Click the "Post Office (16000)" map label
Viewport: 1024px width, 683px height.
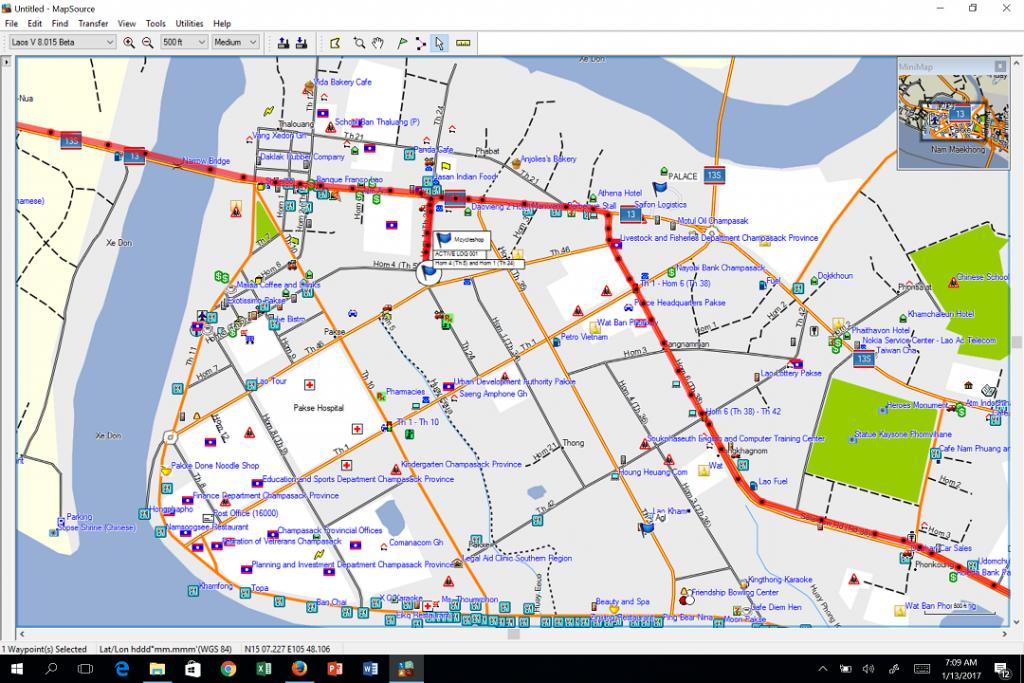[246, 513]
